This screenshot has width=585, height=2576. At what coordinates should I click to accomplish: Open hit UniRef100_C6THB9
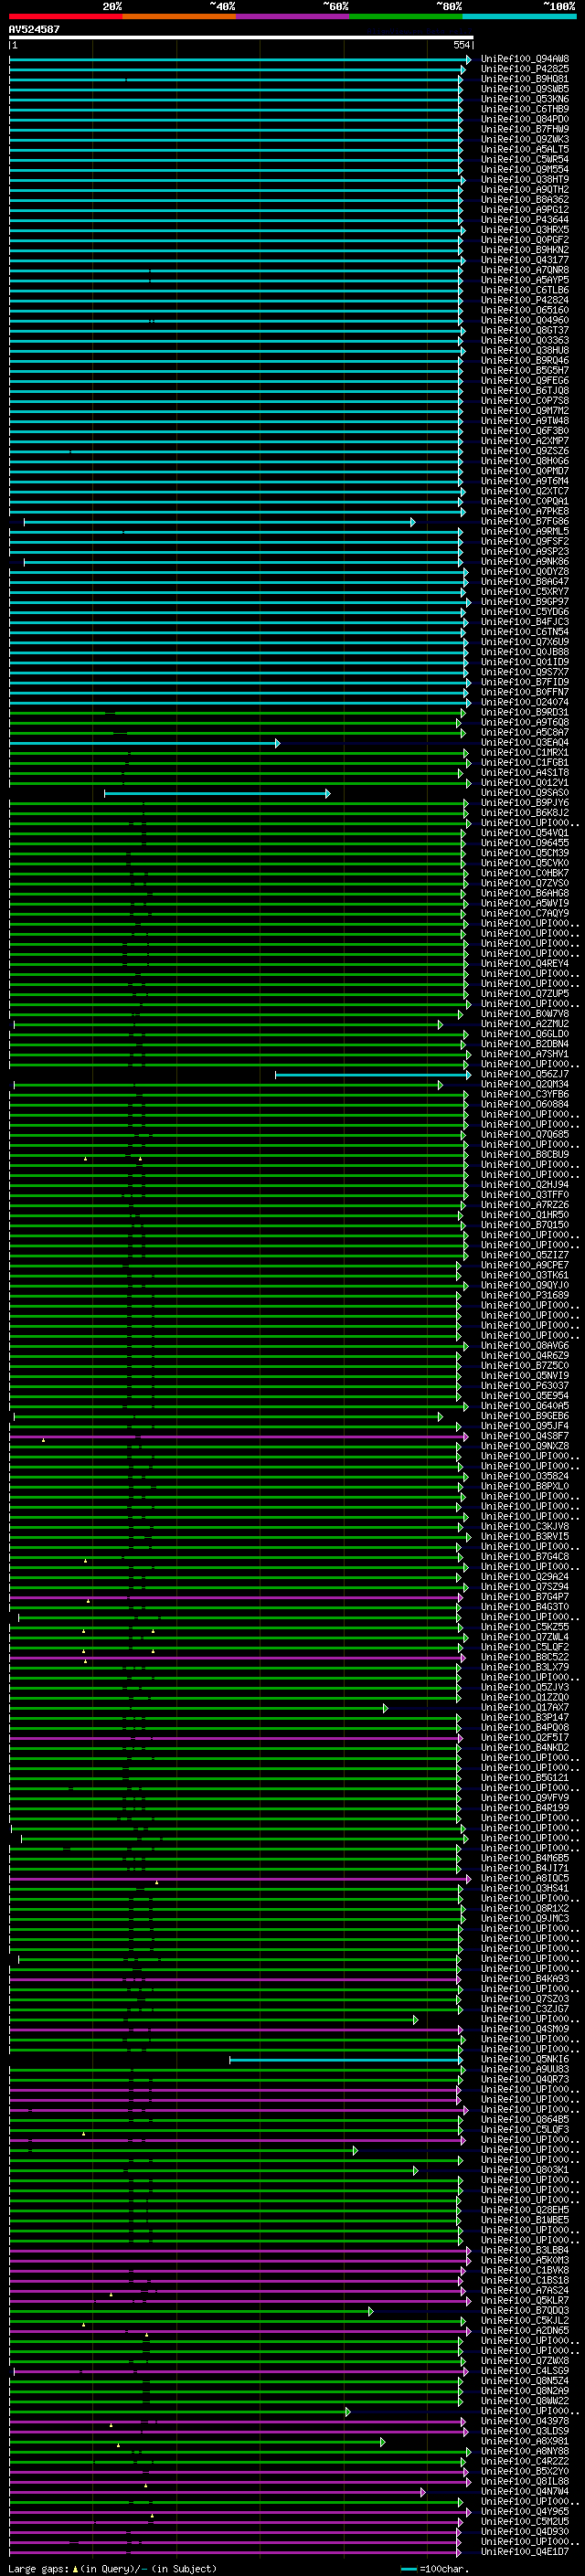tap(525, 109)
